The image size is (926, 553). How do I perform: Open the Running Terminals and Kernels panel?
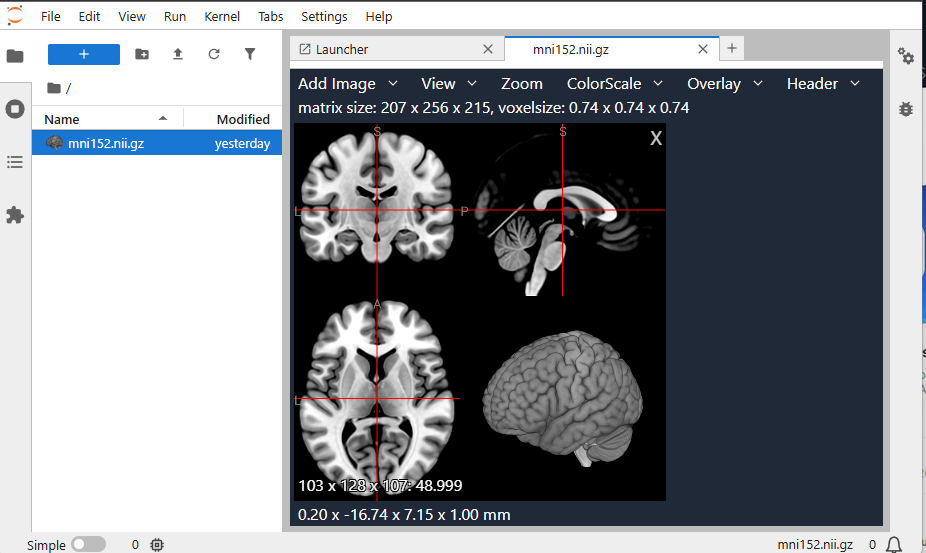(15, 109)
